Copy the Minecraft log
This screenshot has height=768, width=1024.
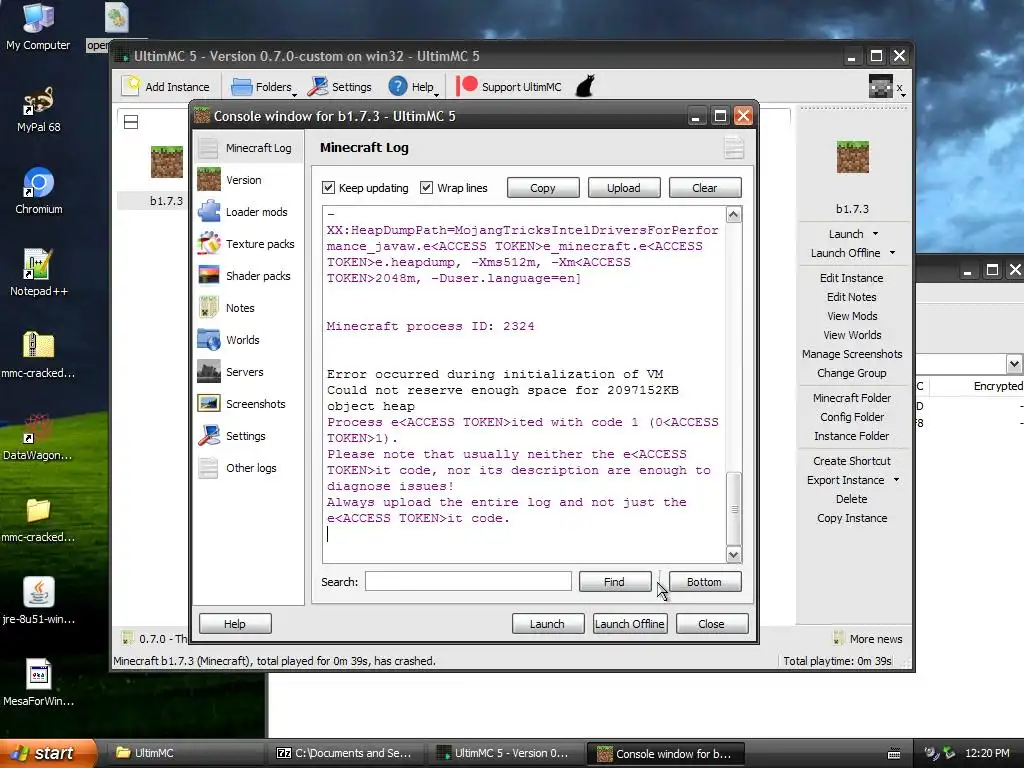point(543,188)
